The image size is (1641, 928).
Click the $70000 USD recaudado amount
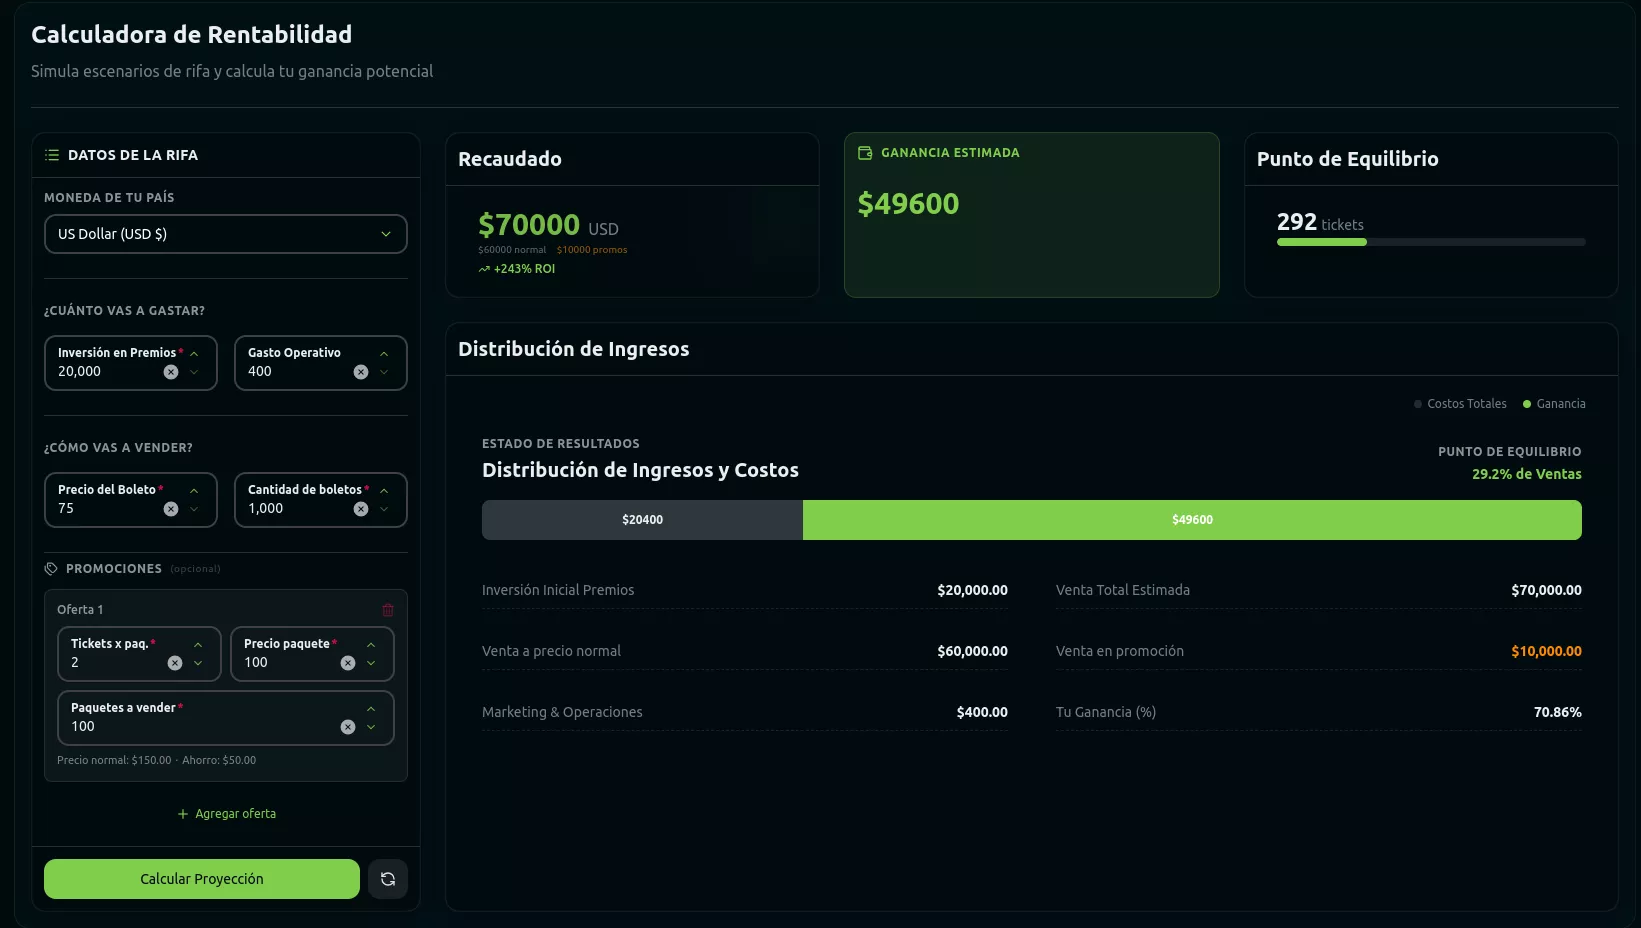548,225
